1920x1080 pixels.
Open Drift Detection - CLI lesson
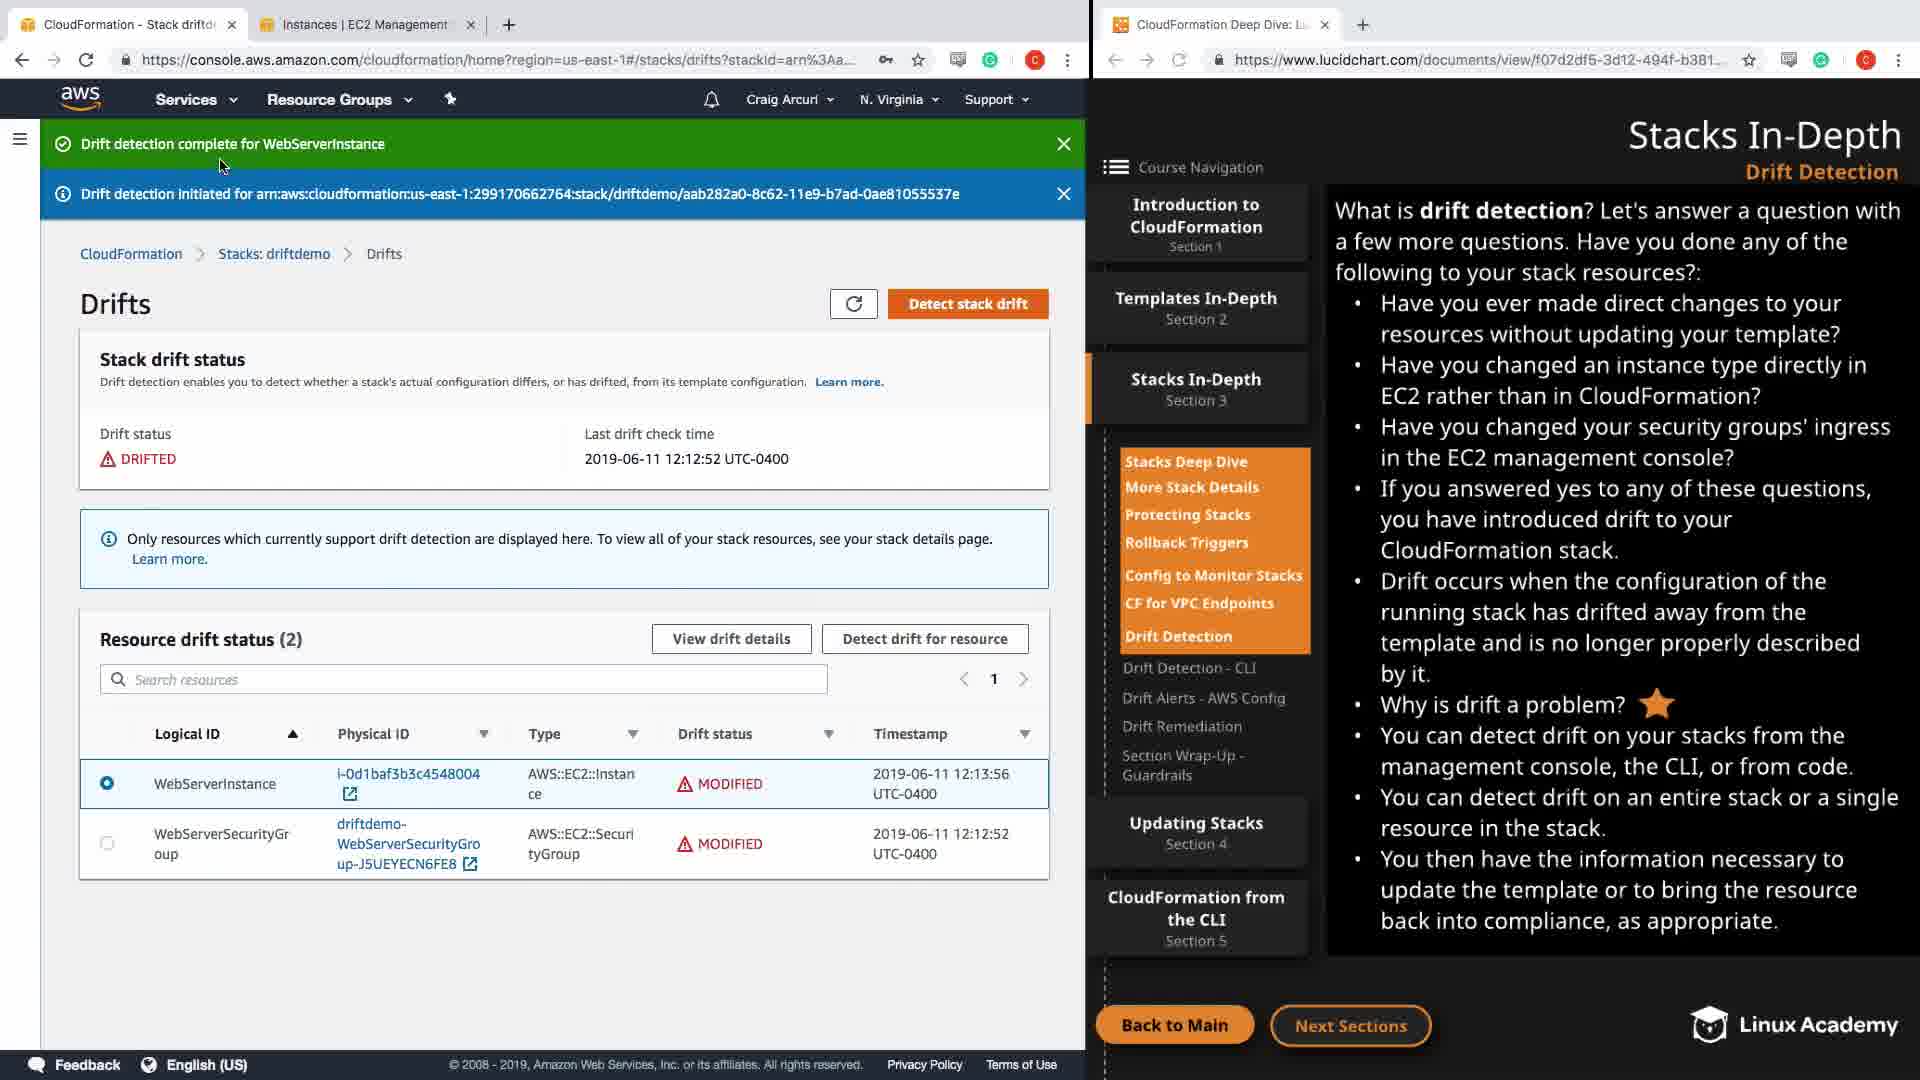(x=1188, y=668)
